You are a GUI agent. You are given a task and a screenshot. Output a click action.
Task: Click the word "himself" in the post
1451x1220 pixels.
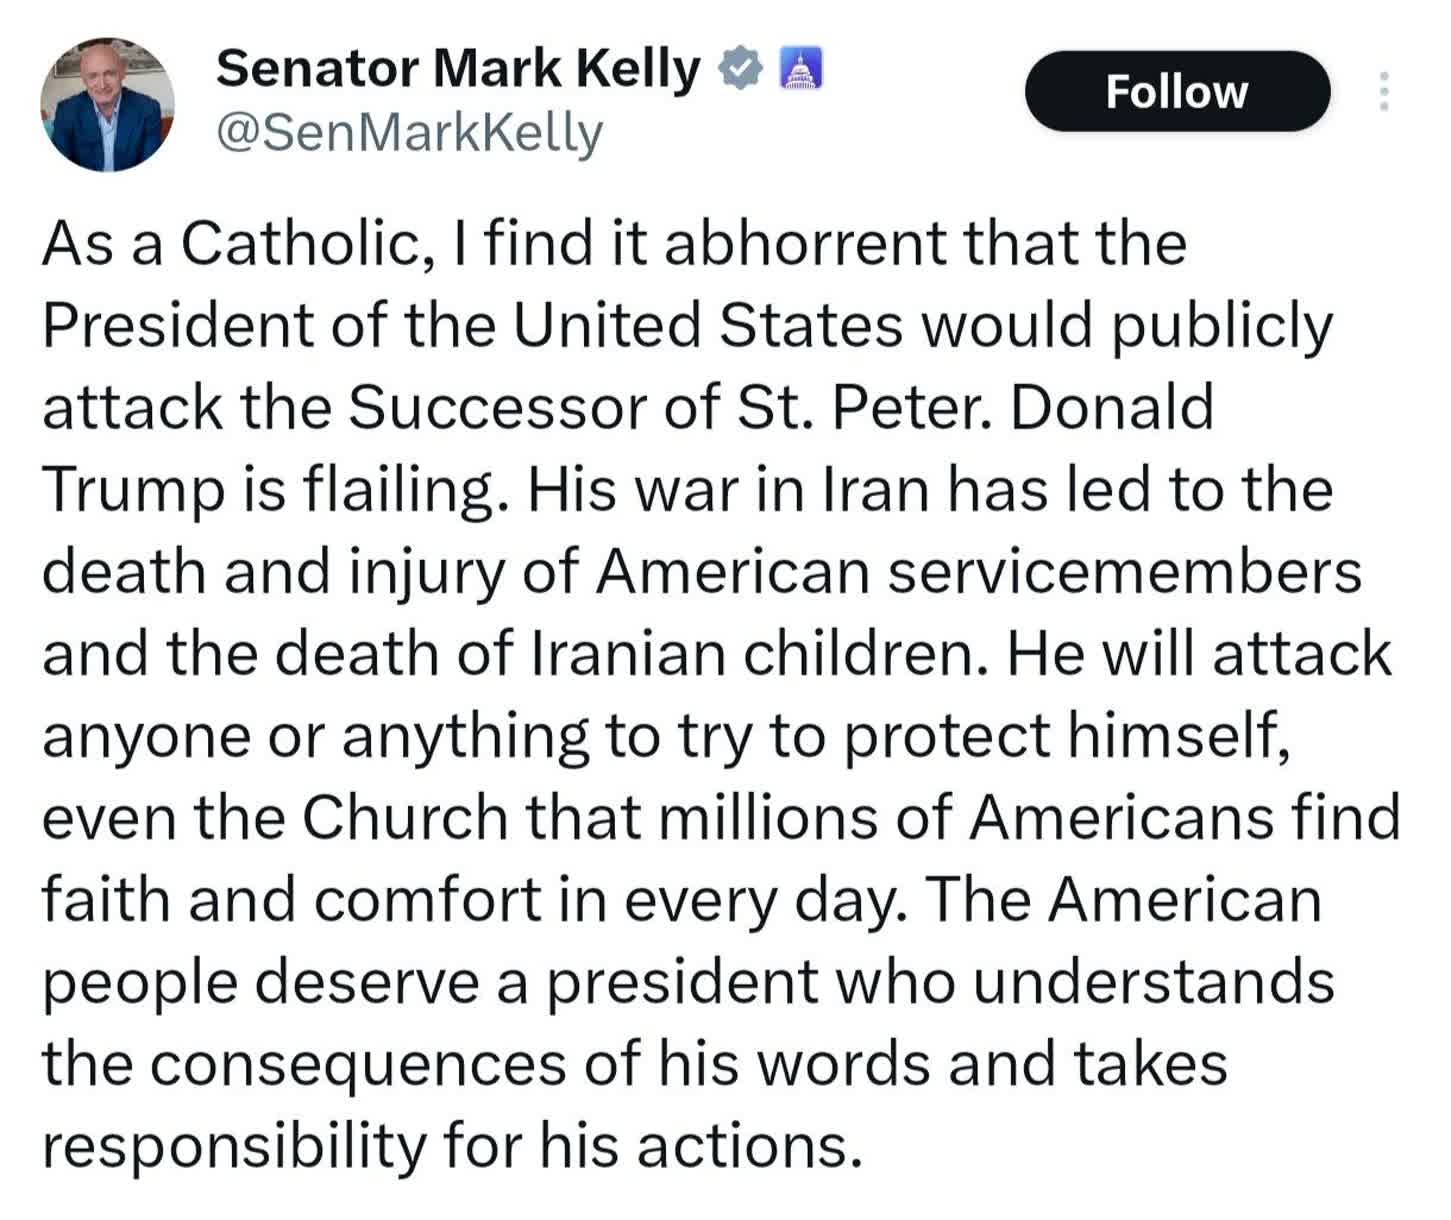pyautogui.click(x=1176, y=736)
